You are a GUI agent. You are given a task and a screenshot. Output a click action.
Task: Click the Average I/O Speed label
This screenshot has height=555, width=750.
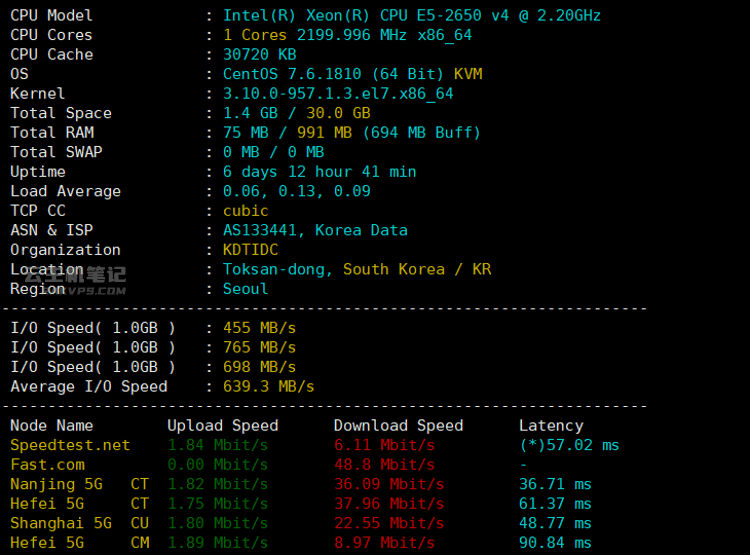click(x=89, y=387)
